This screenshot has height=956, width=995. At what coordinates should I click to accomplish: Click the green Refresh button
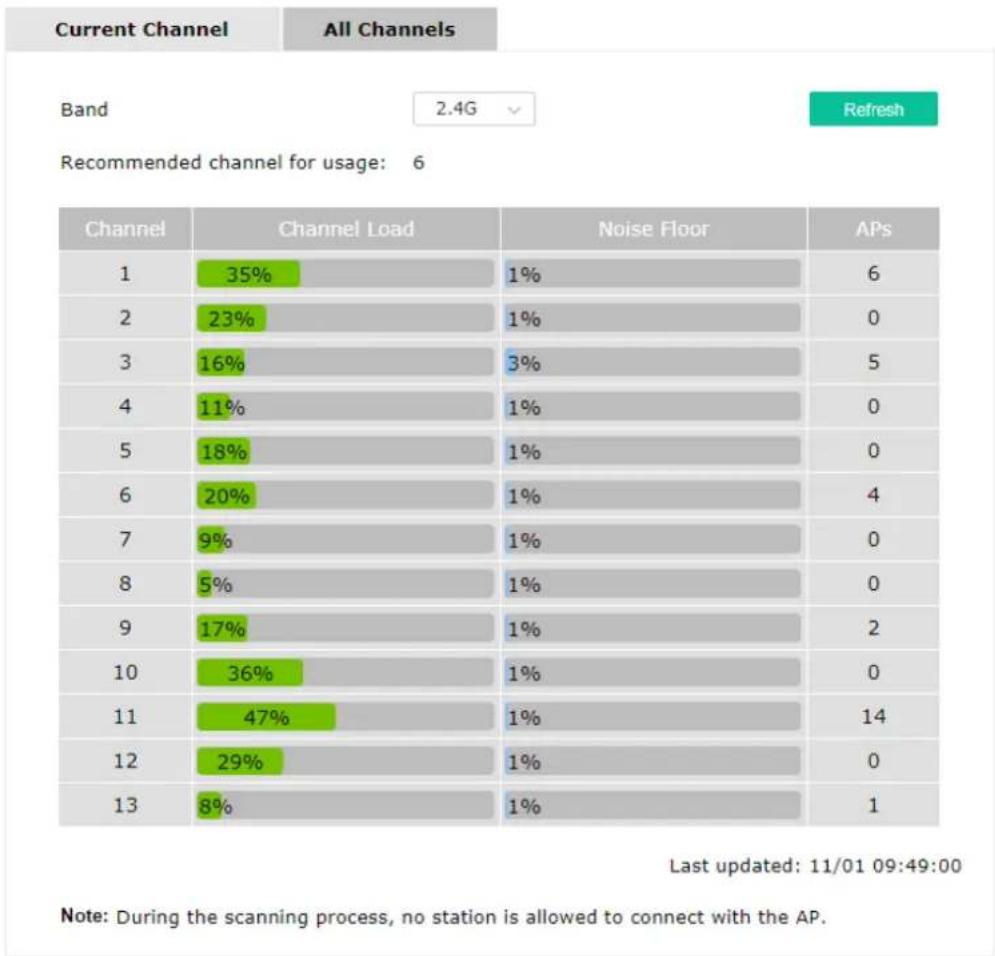(x=873, y=109)
